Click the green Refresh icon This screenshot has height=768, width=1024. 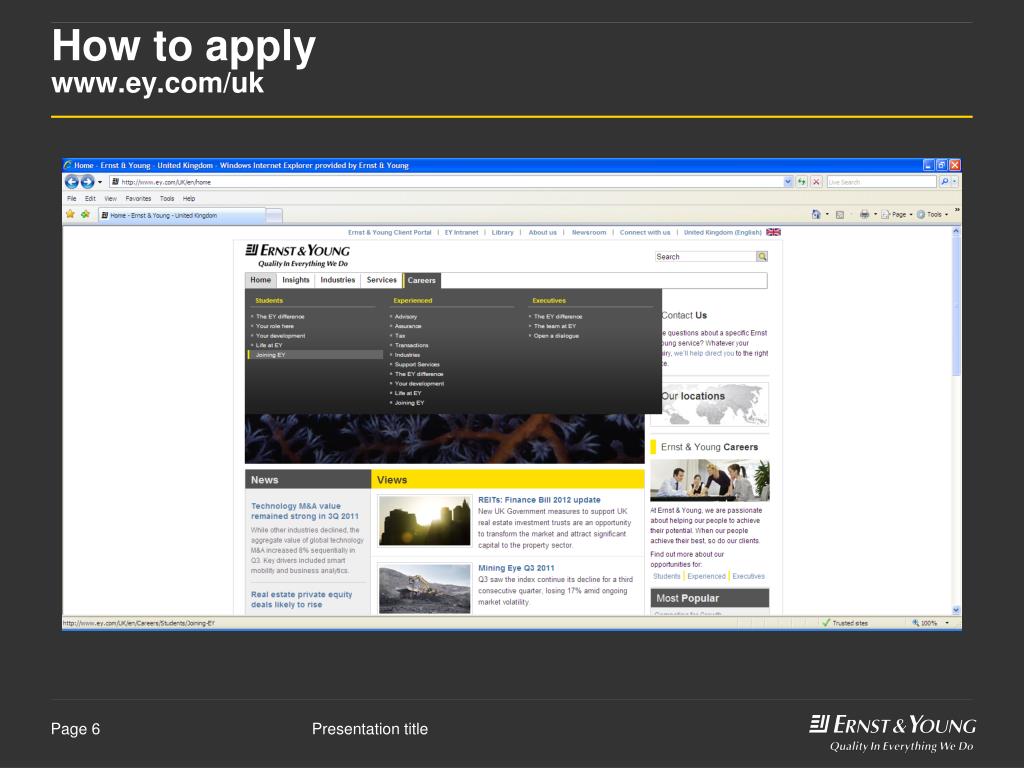coord(801,182)
